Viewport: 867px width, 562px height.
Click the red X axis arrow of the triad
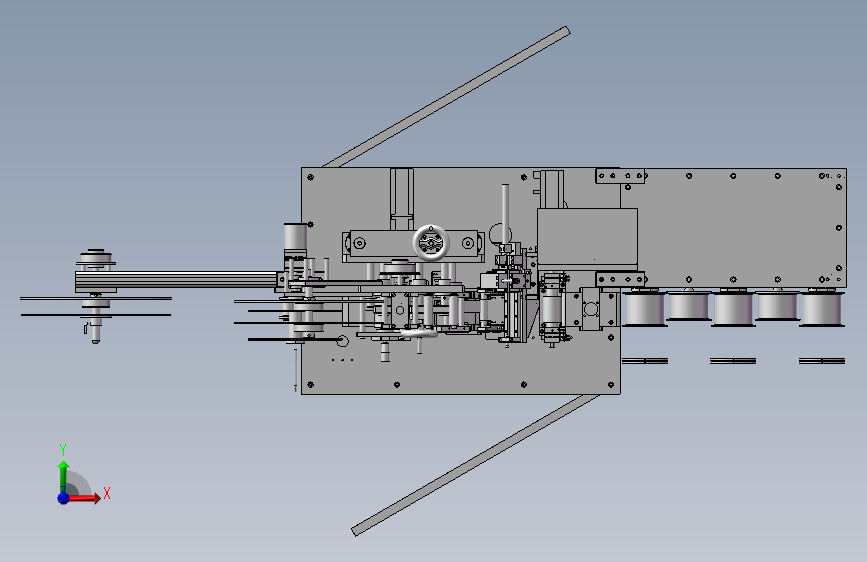coord(84,498)
